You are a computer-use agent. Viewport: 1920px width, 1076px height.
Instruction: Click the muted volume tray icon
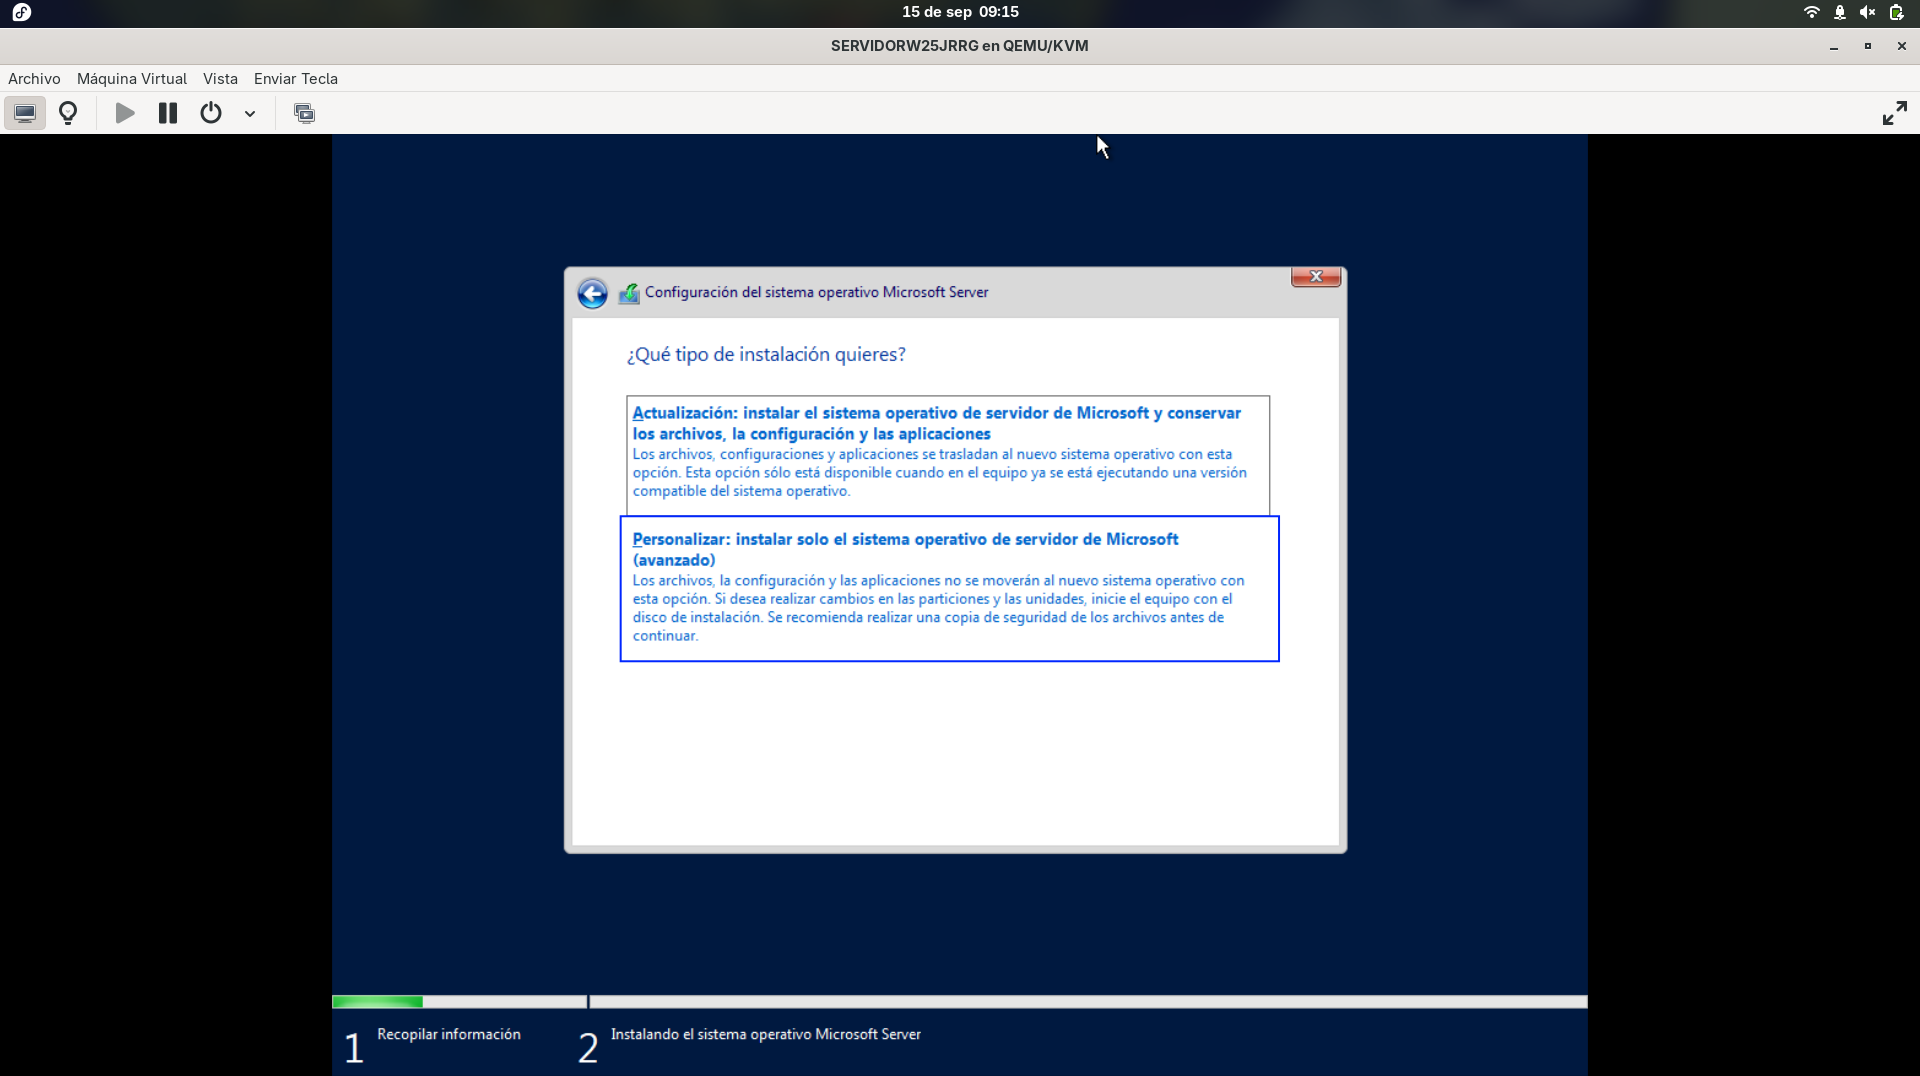(x=1867, y=12)
